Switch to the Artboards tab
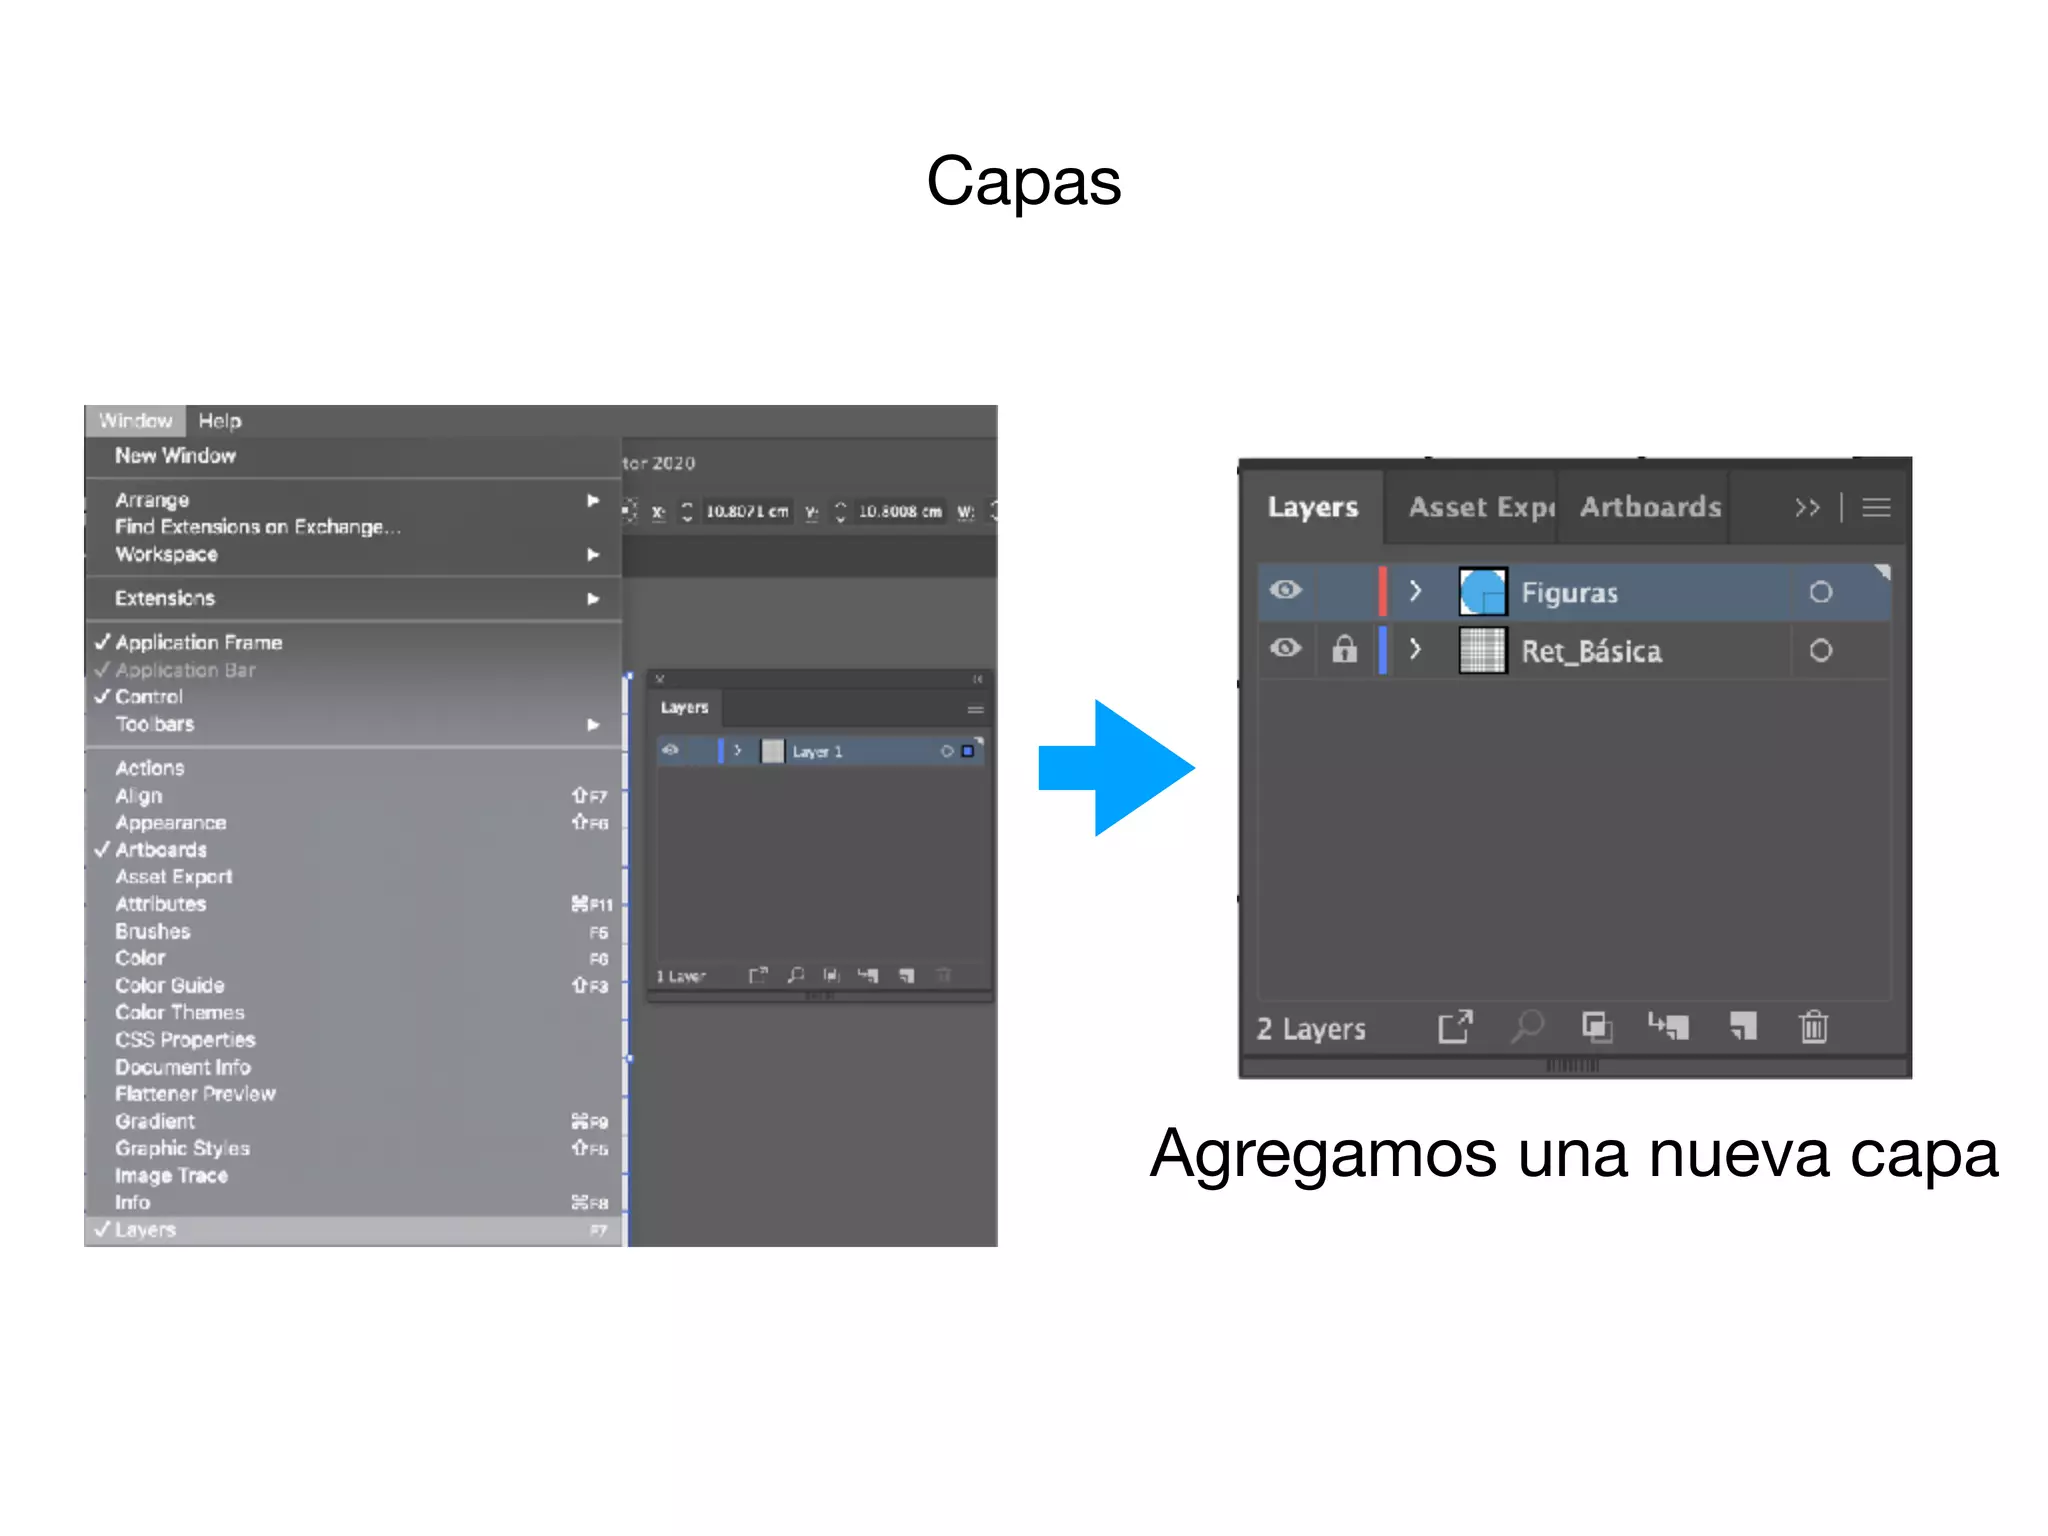This screenshot has height=1536, width=2048. click(x=1650, y=507)
